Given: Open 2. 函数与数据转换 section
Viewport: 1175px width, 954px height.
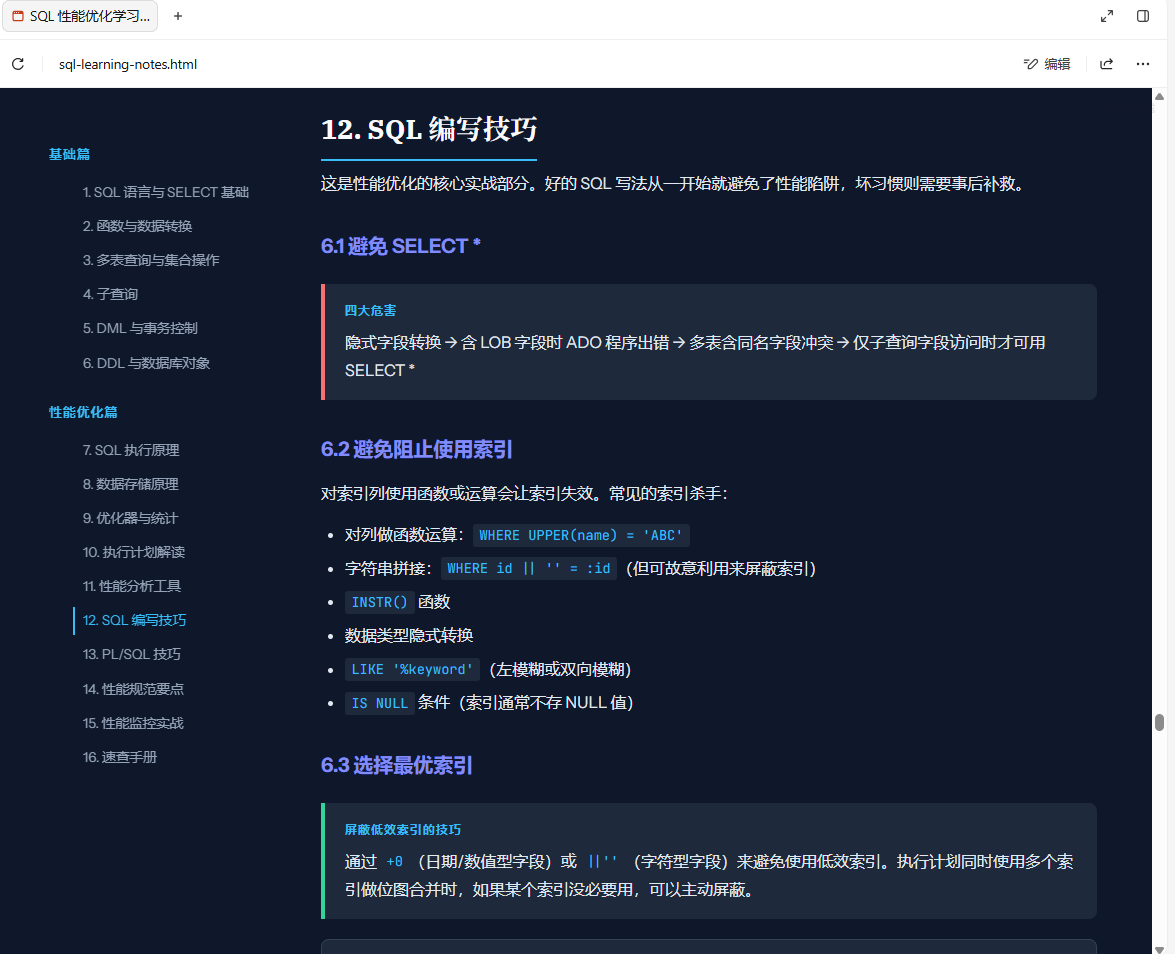Looking at the screenshot, I should [x=137, y=226].
